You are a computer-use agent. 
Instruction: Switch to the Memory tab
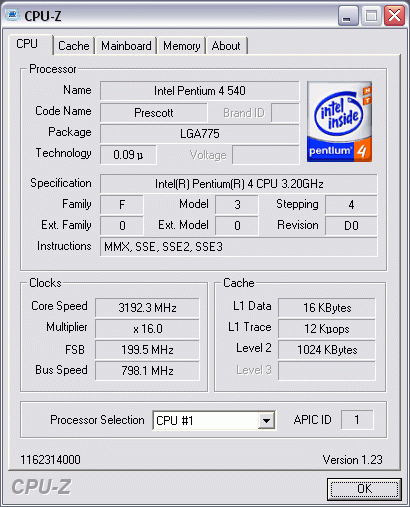(x=182, y=46)
